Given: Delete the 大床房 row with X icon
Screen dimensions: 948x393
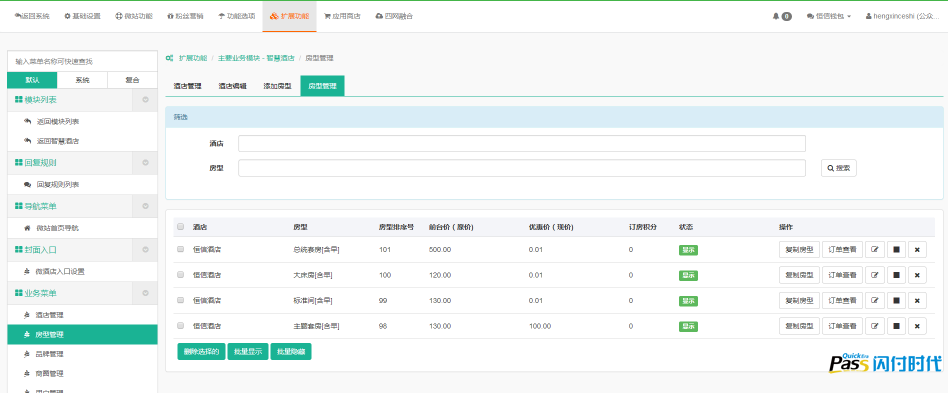Looking at the screenshot, I should pos(917,275).
